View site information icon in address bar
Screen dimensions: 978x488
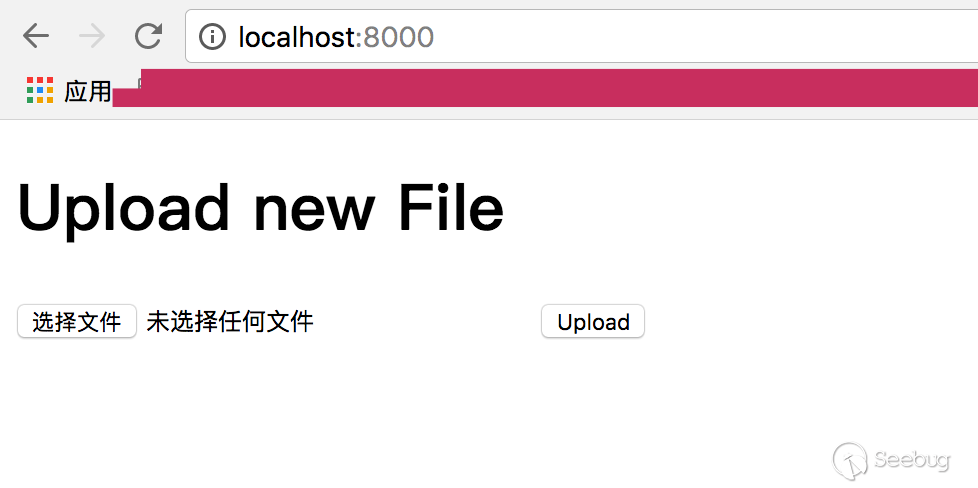pos(212,37)
